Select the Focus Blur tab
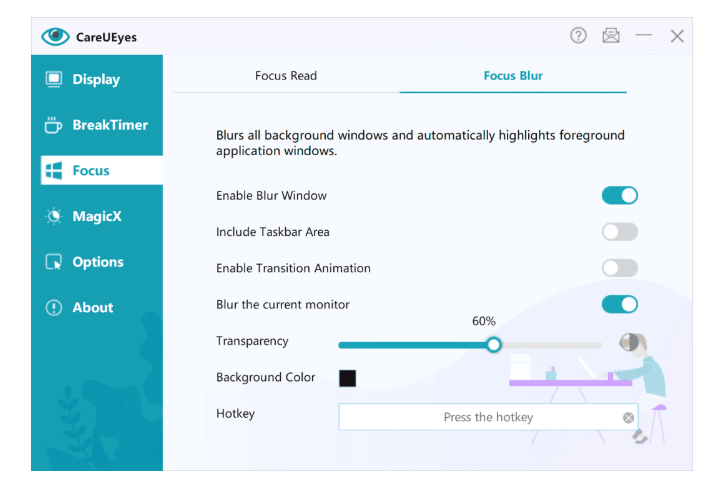 pyautogui.click(x=513, y=76)
